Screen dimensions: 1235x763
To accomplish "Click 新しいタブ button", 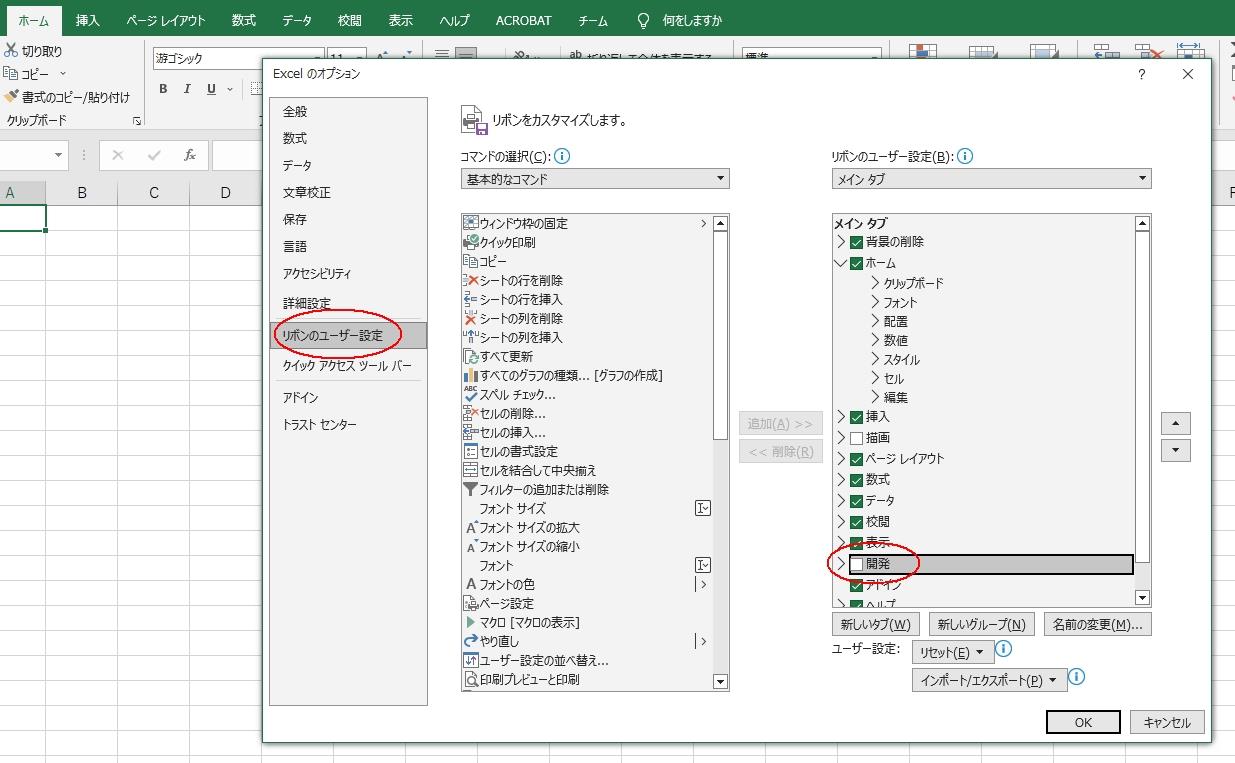I will point(875,624).
